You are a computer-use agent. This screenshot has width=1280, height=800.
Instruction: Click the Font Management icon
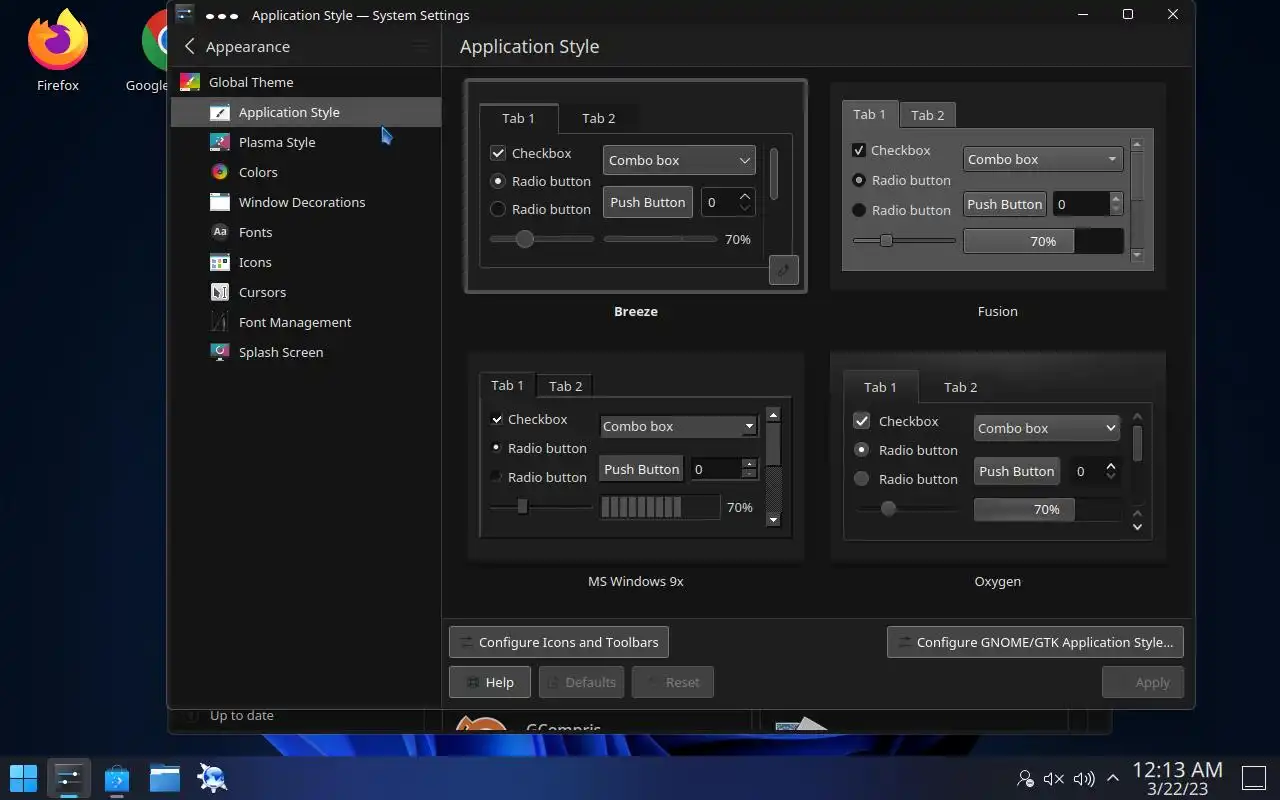point(220,322)
